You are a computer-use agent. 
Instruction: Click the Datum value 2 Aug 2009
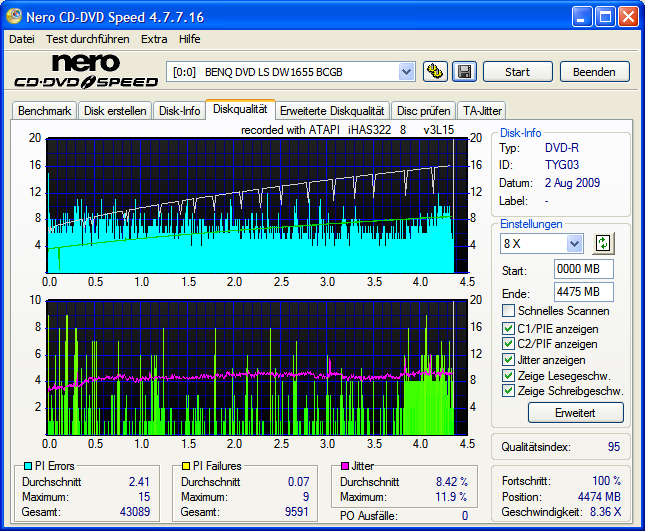pos(573,183)
